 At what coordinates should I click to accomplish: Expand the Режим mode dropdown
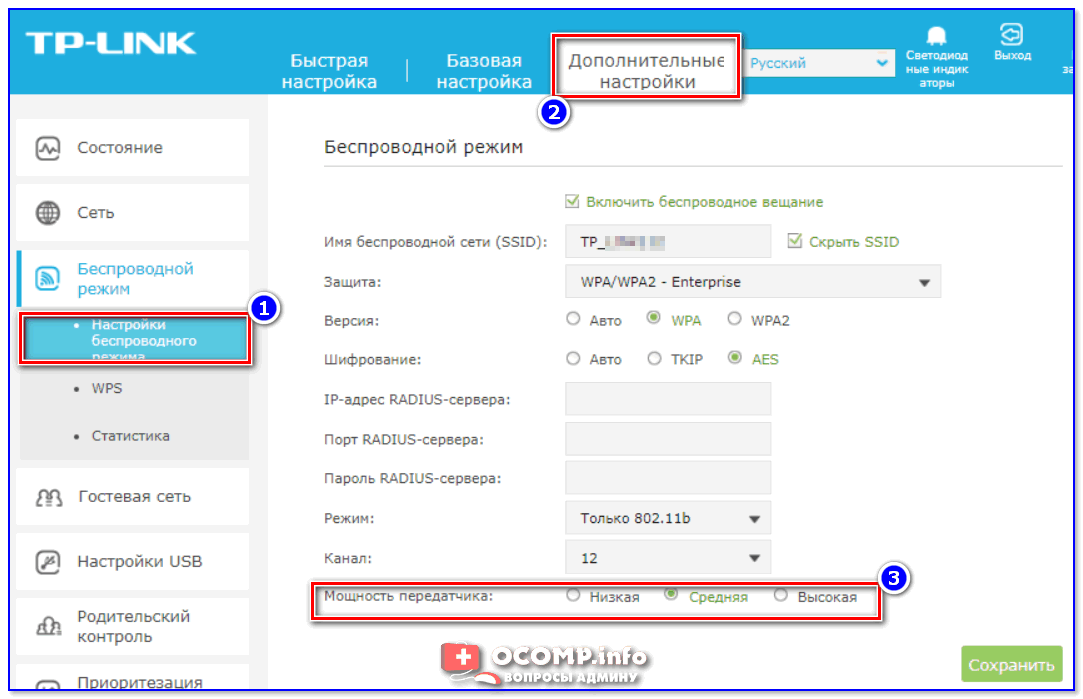667,519
